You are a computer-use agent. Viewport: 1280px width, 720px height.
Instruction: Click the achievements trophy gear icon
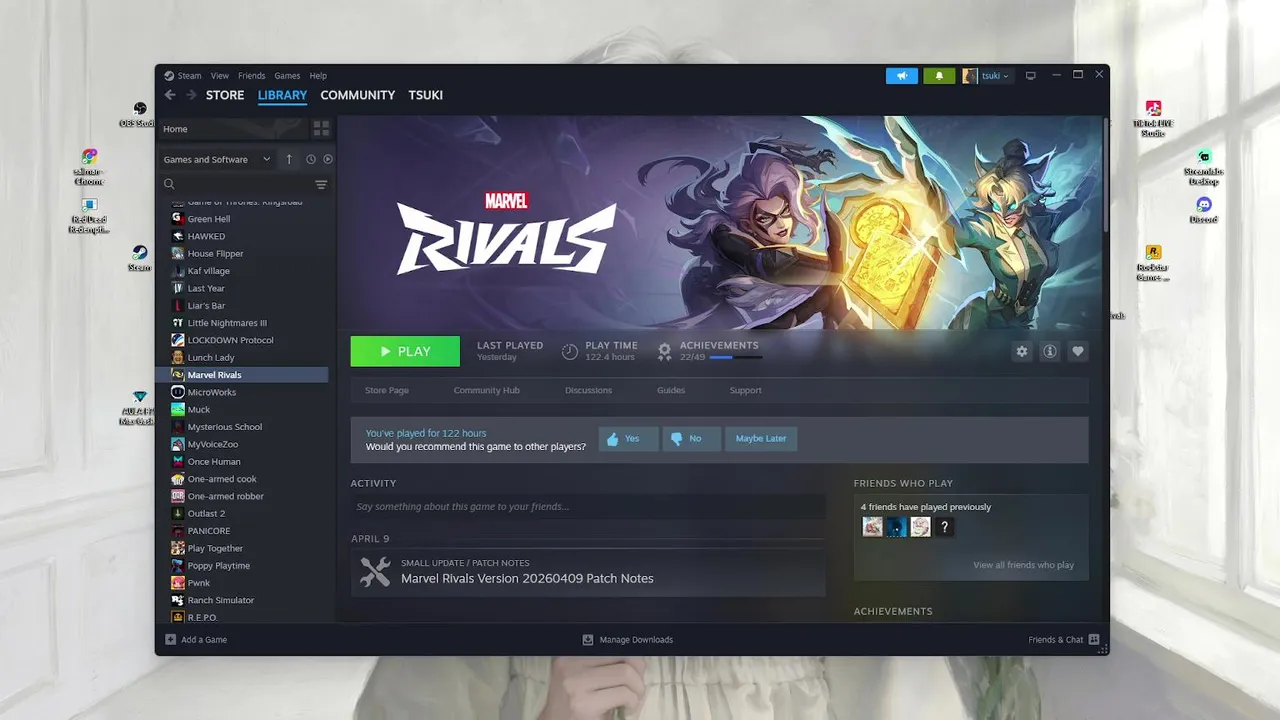665,352
